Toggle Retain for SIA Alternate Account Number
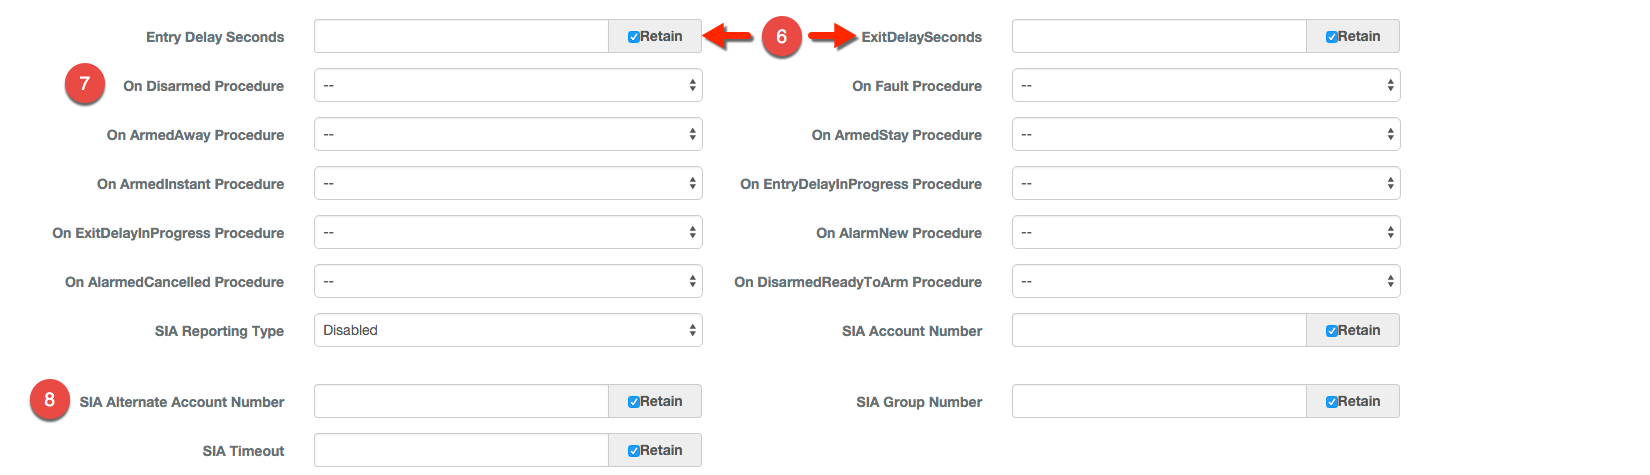This screenshot has width=1650, height=475. (x=634, y=402)
